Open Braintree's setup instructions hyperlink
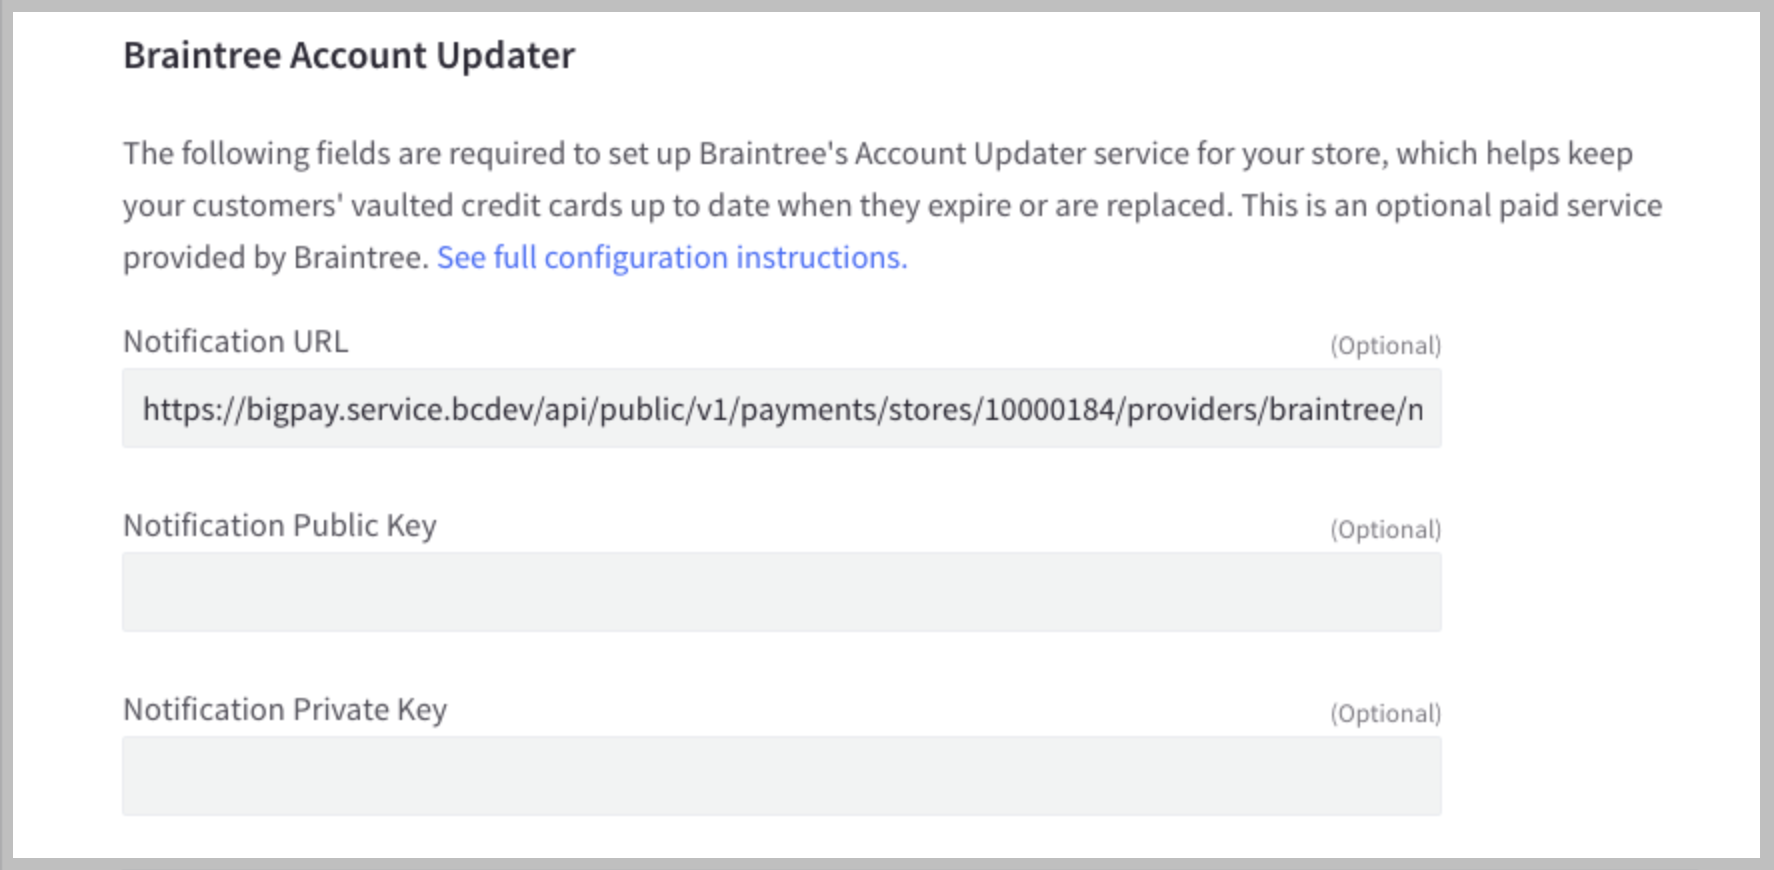The width and height of the screenshot is (1774, 870). 672,257
